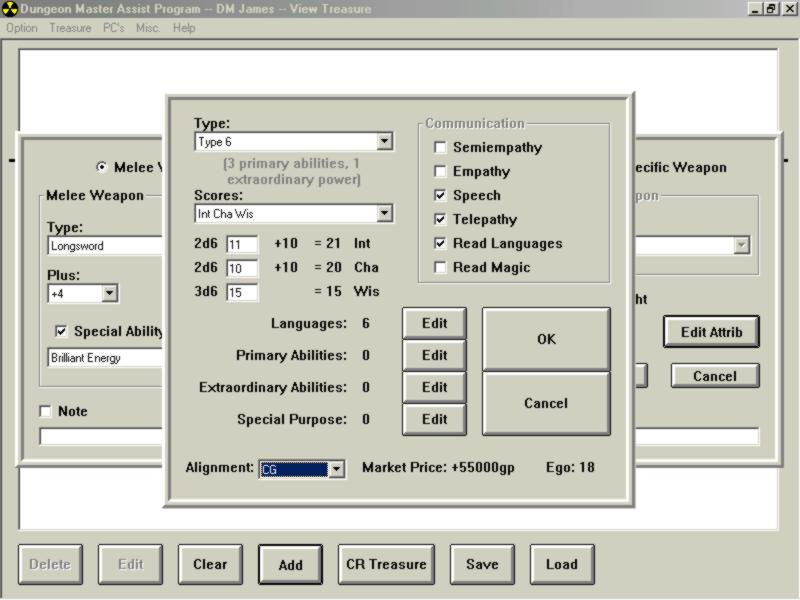The image size is (800, 600).
Task: Expand the Plus +4 dropdown
Action: click(109, 294)
